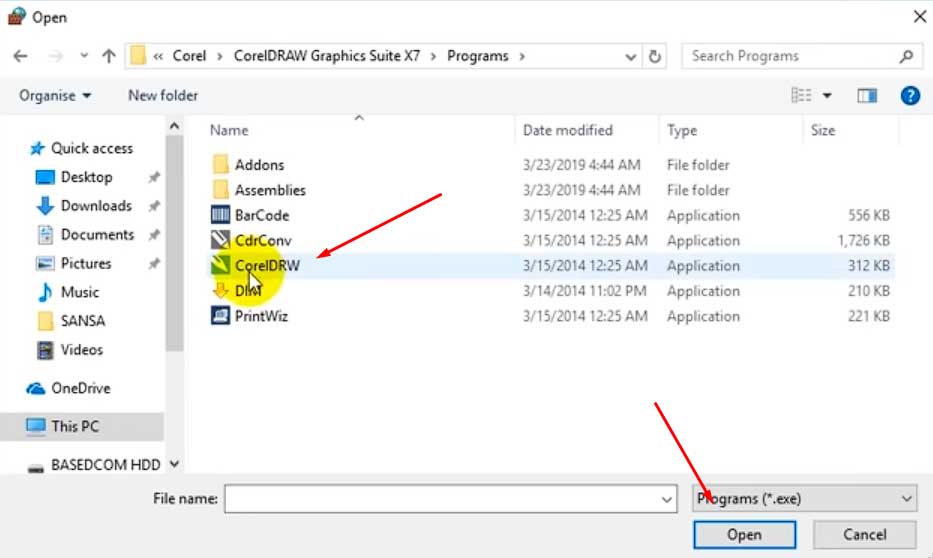Select the CorelDRW application icon
Image resolution: width=933 pixels, height=558 pixels.
[220, 265]
